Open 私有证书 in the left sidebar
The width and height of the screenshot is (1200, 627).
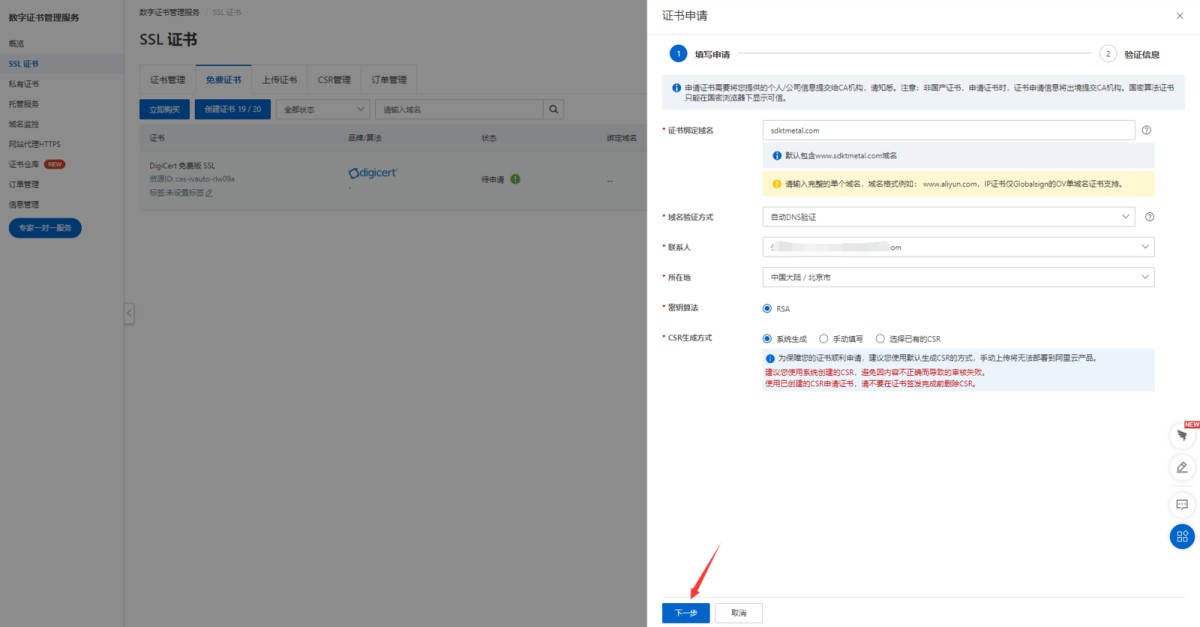click(x=24, y=84)
